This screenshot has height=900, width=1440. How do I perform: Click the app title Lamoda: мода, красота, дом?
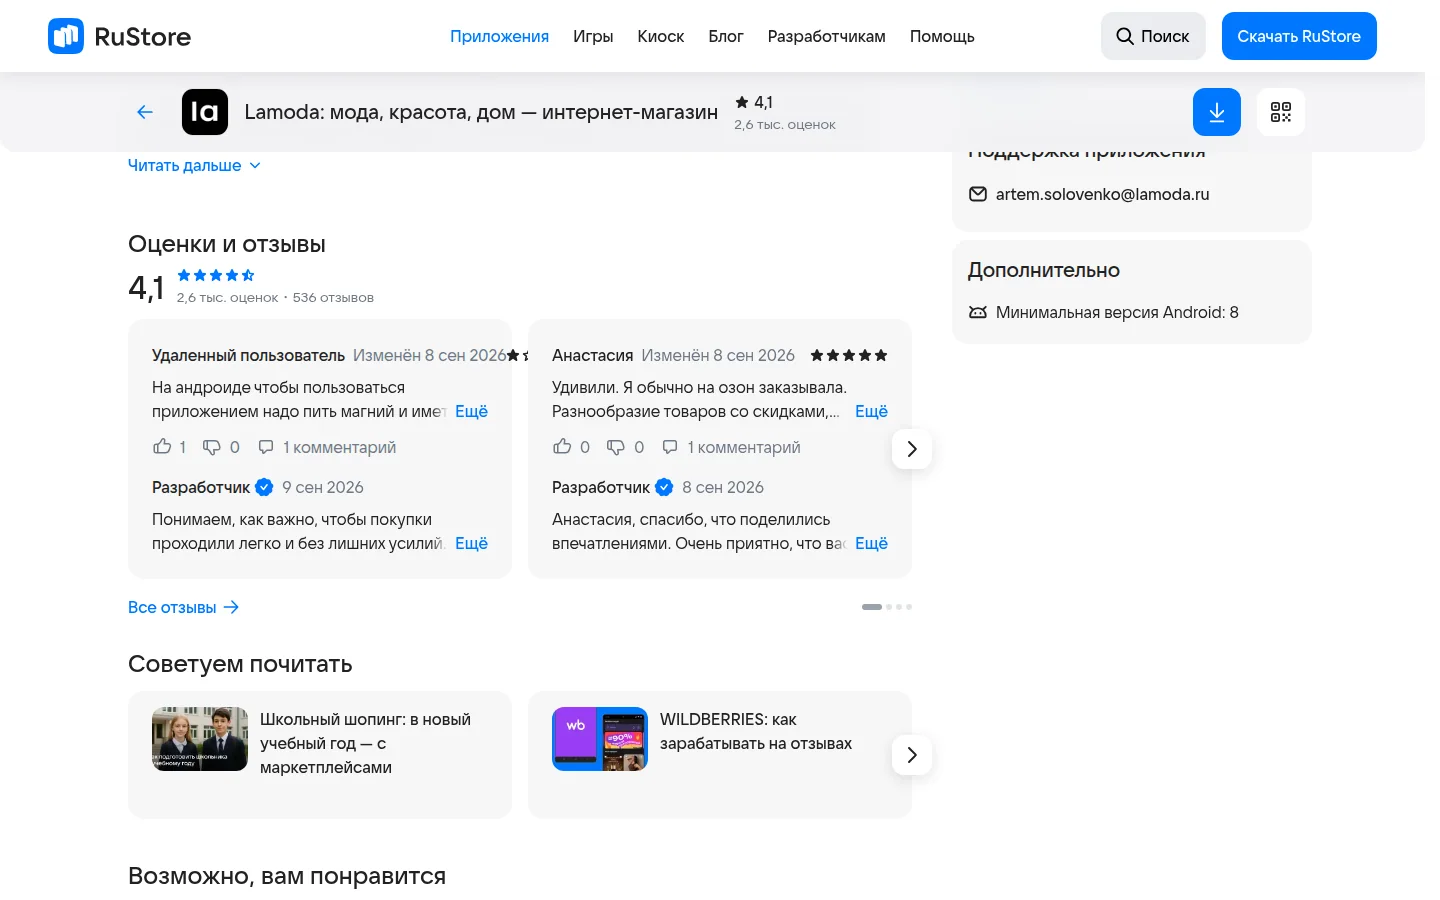click(x=481, y=112)
